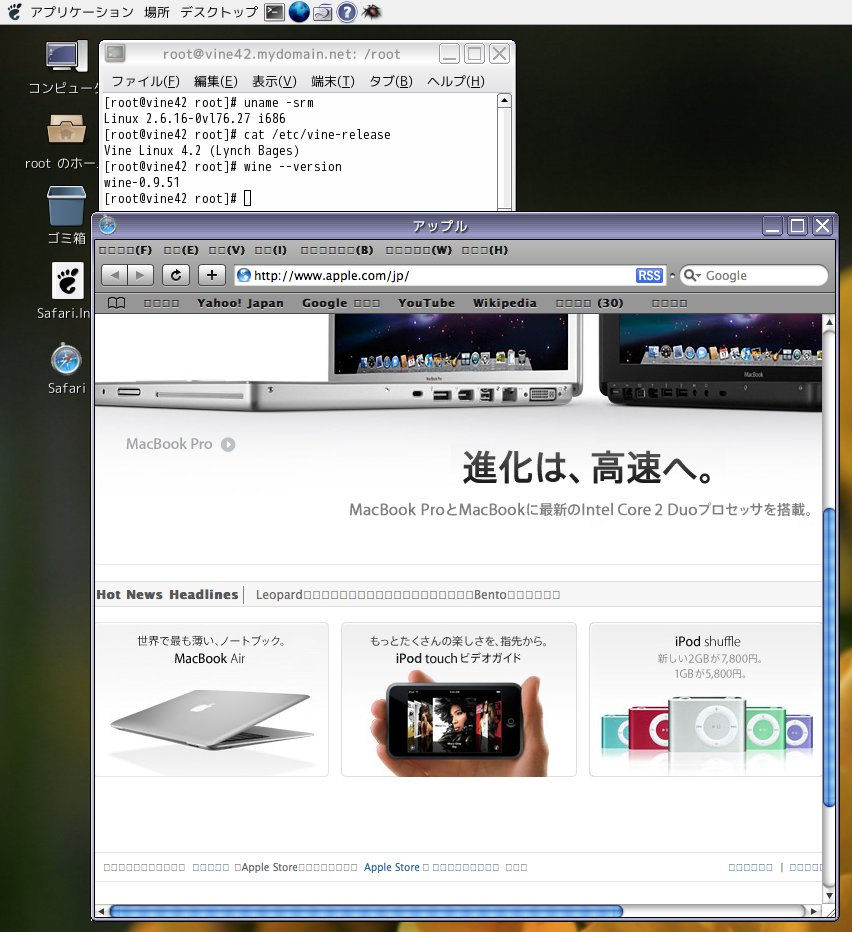This screenshot has height=932, width=852.
Task: Click the terminal scrollbar's up arrow
Action: [504, 100]
